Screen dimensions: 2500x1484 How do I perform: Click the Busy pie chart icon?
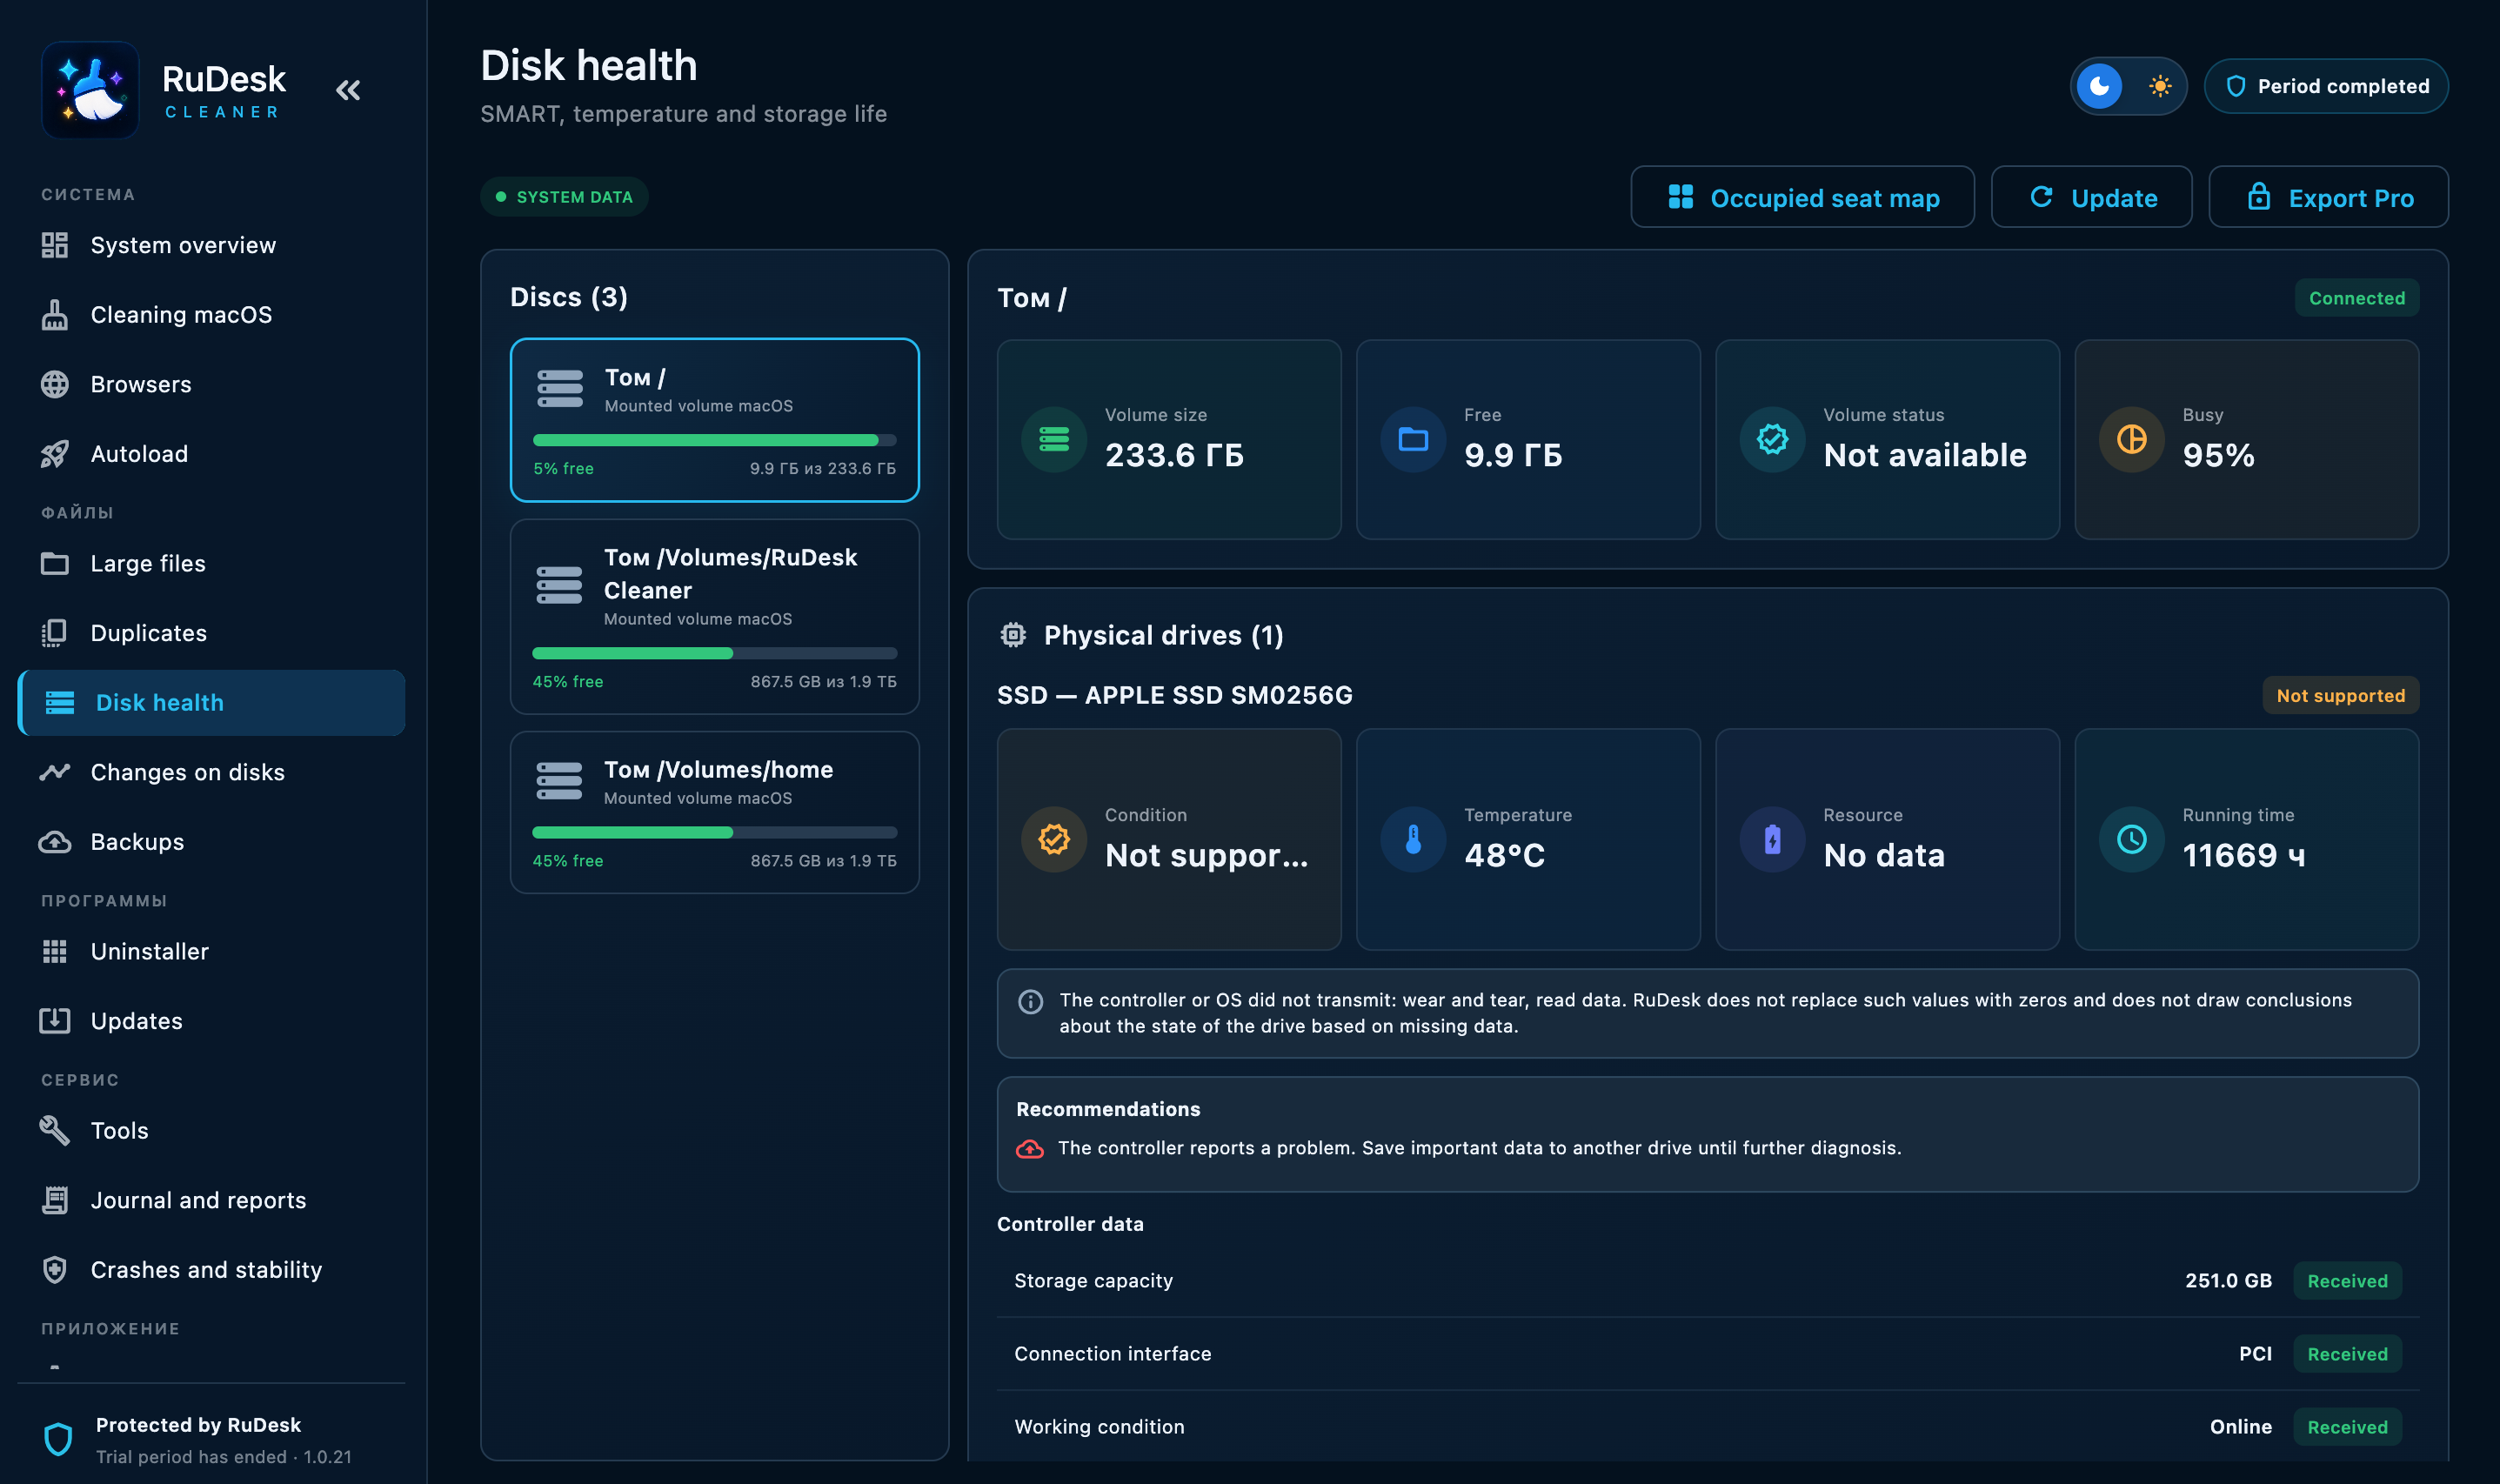(2131, 439)
